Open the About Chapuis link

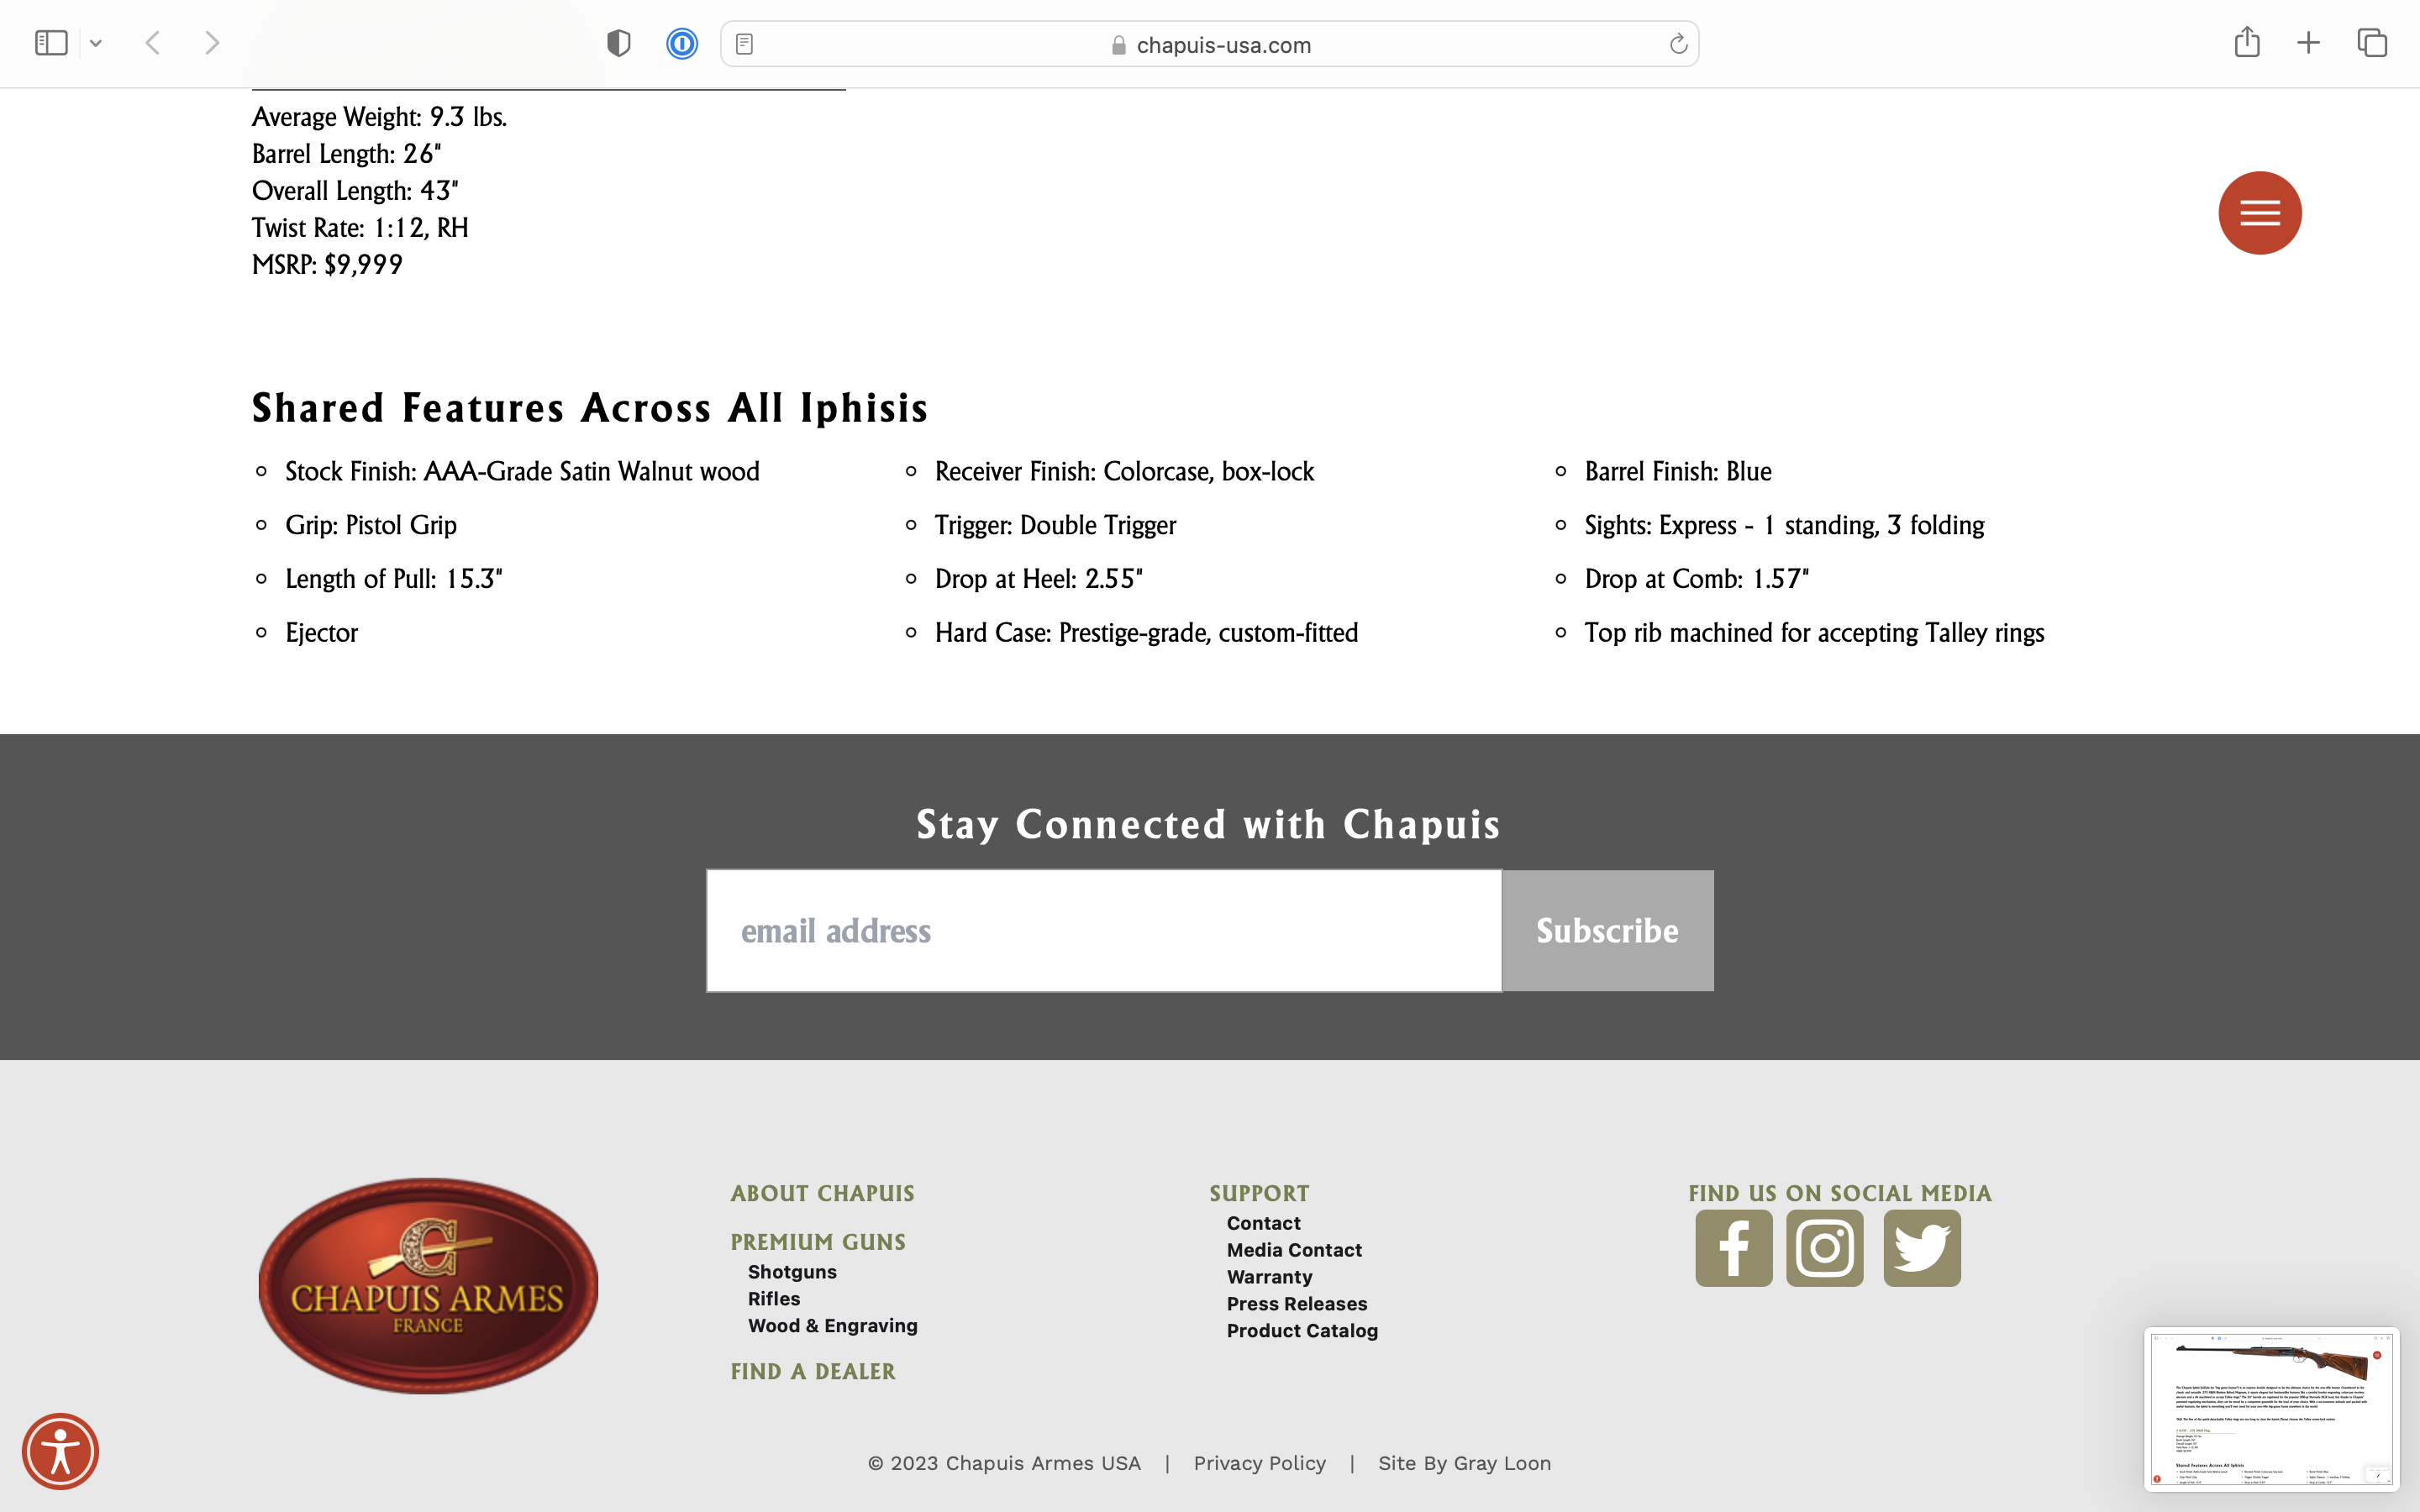pyautogui.click(x=822, y=1194)
